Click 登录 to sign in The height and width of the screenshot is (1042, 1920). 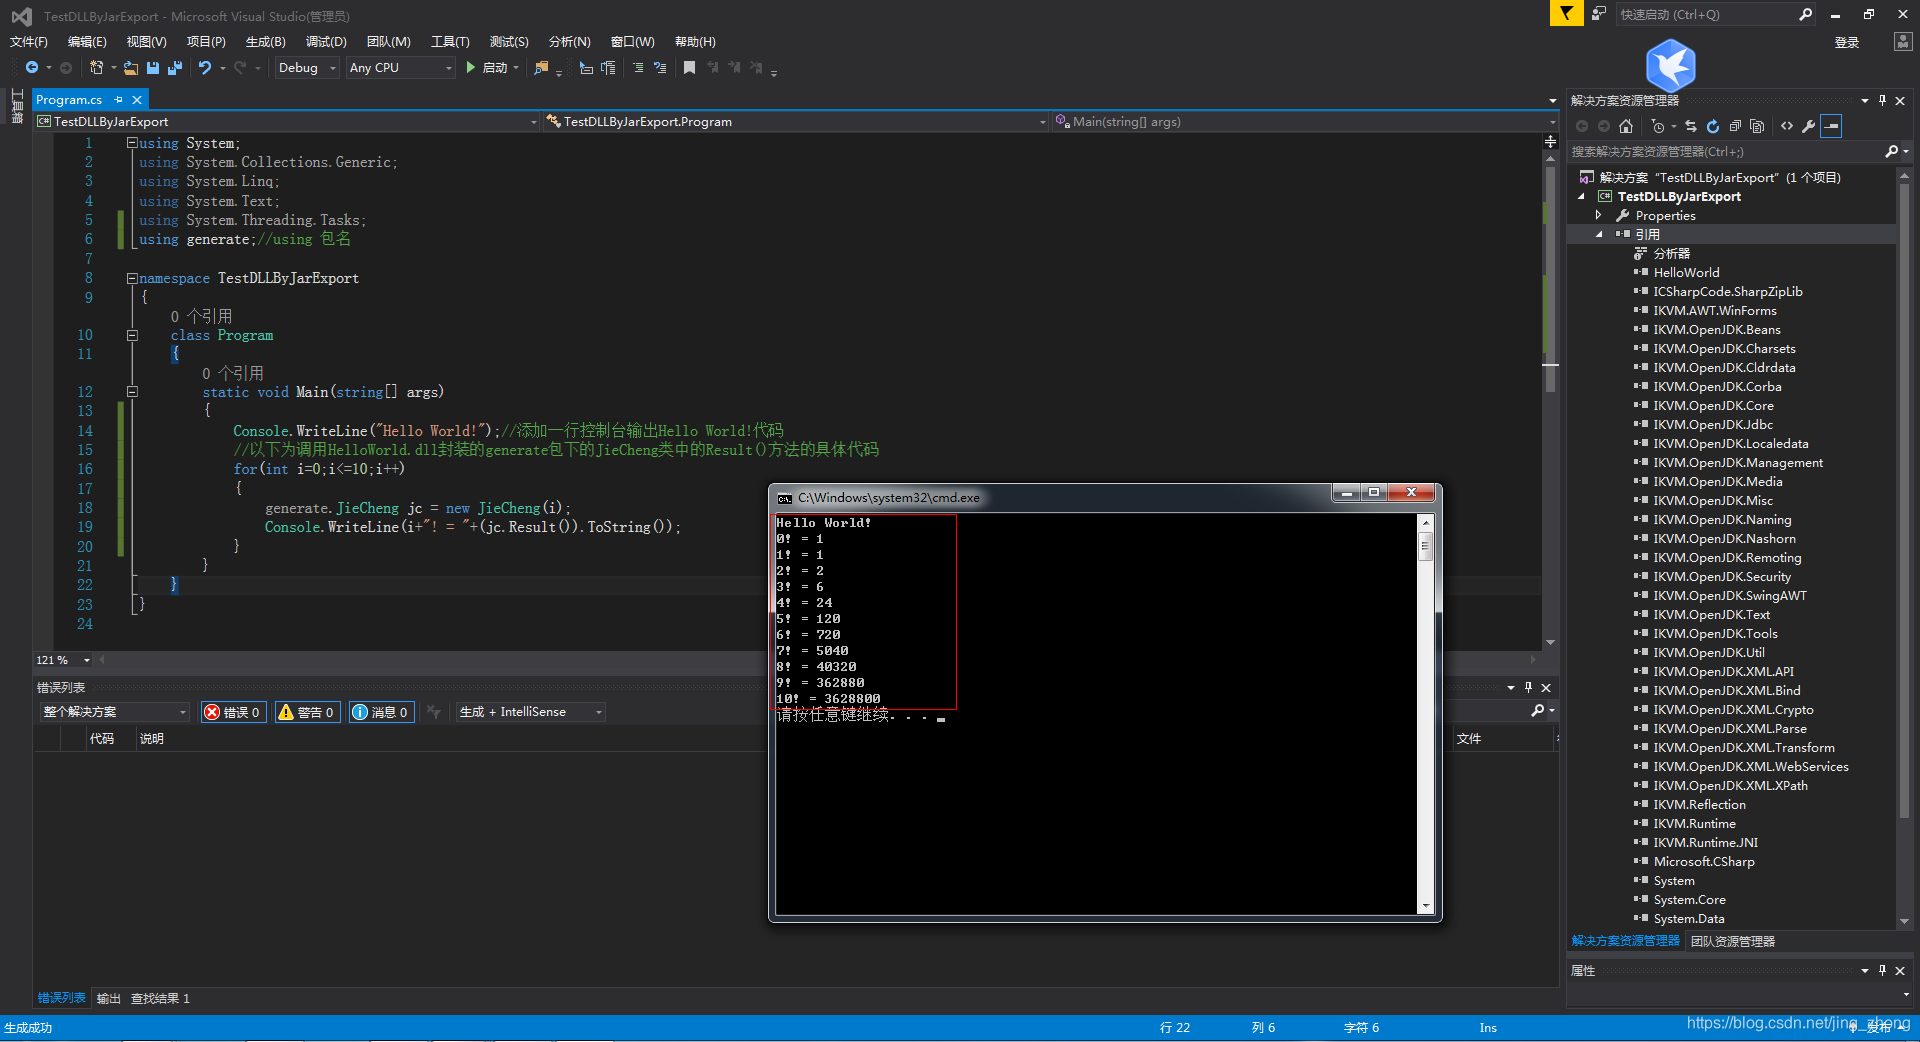(1847, 43)
